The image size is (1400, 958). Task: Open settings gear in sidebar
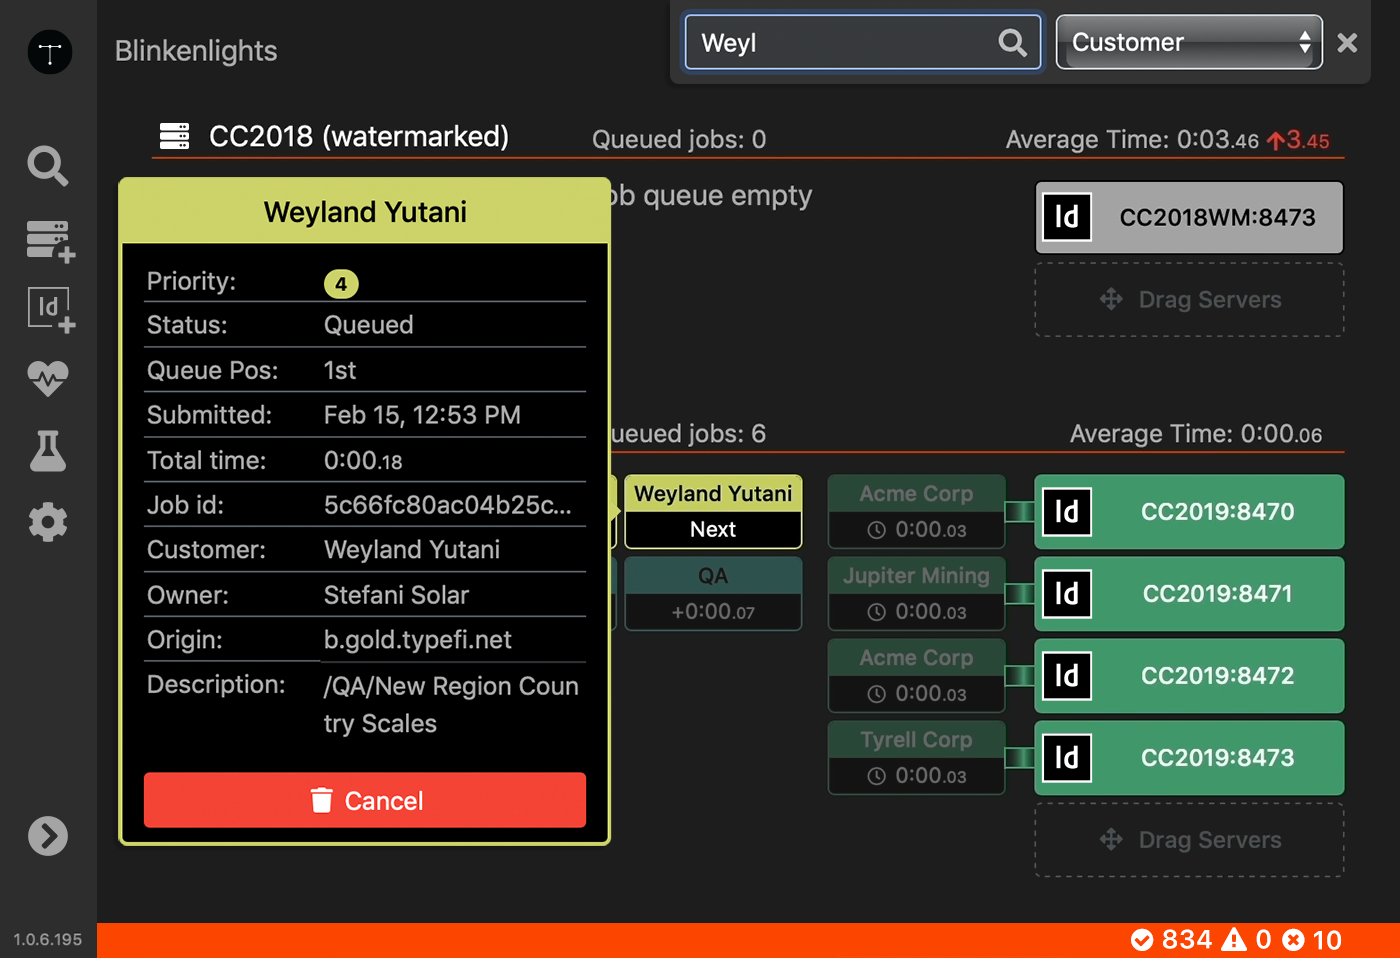click(x=48, y=522)
